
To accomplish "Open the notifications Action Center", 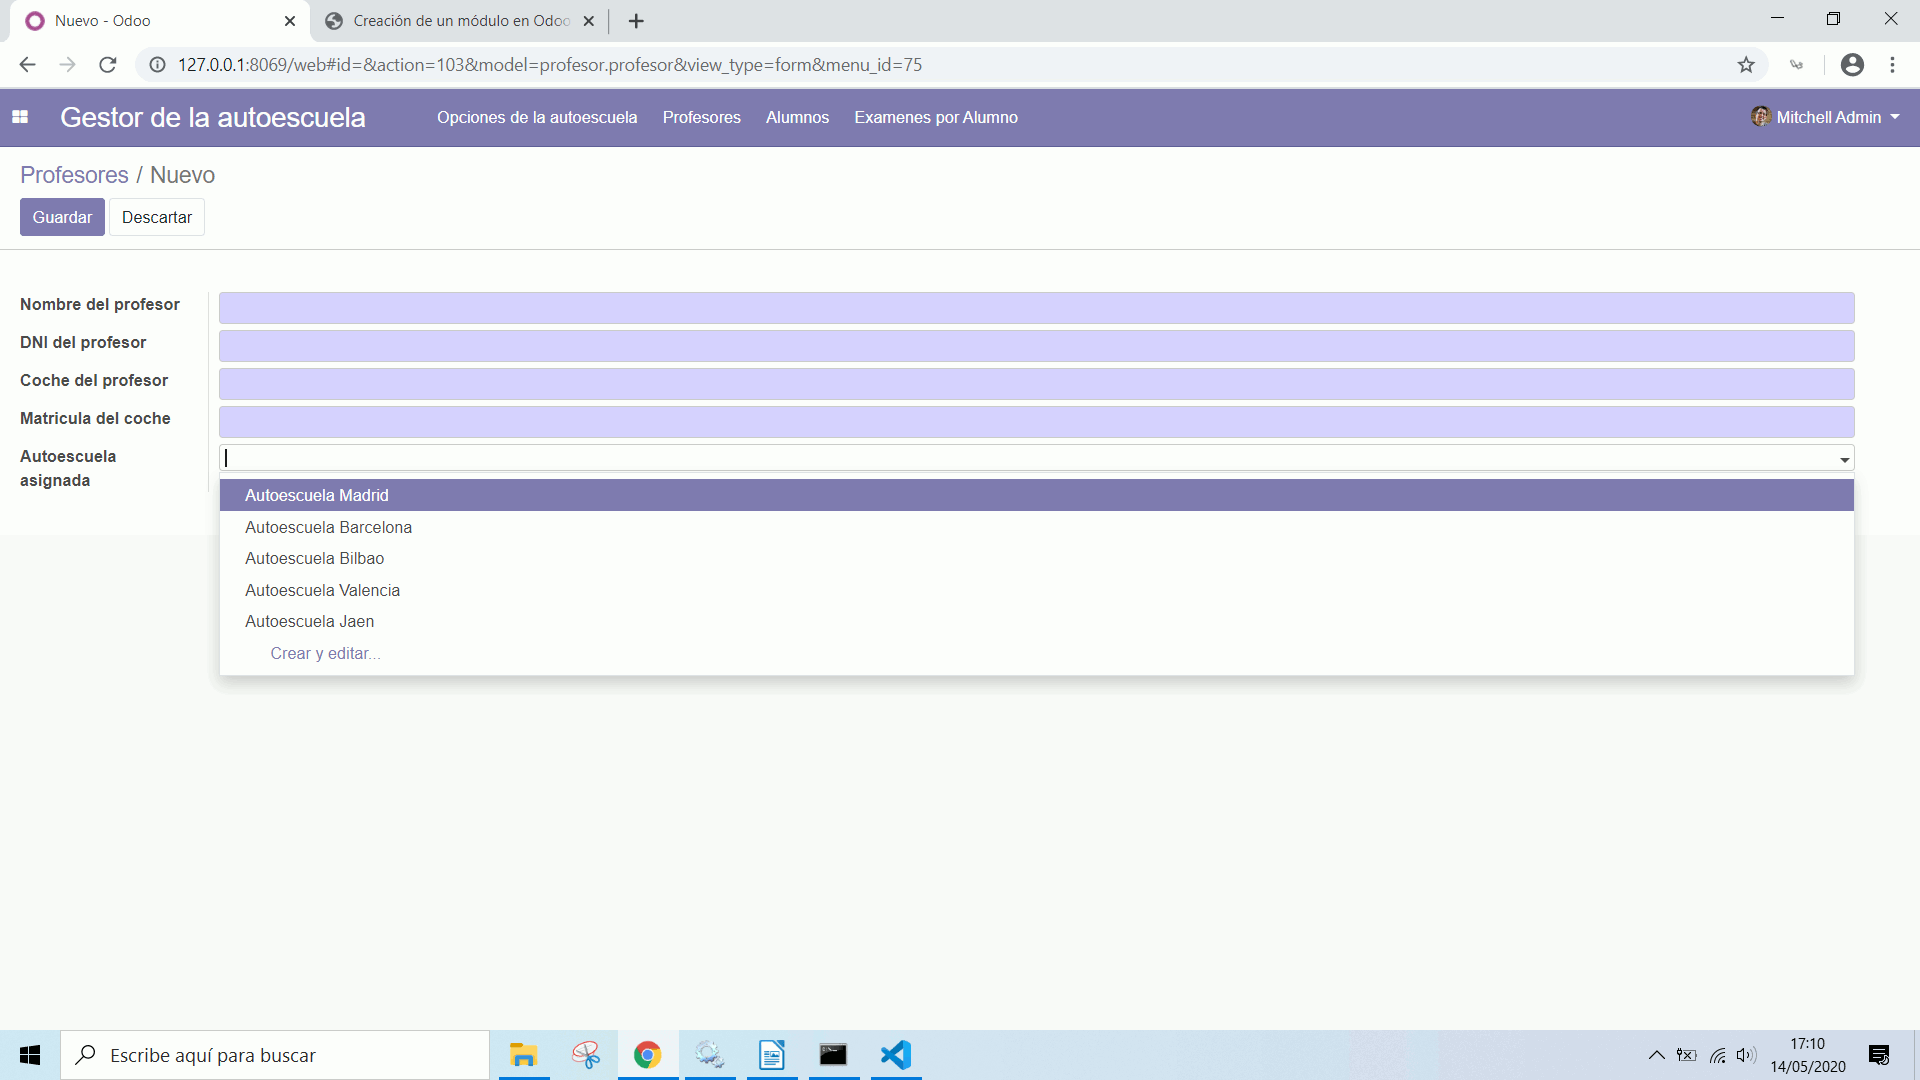I will tap(1878, 1055).
